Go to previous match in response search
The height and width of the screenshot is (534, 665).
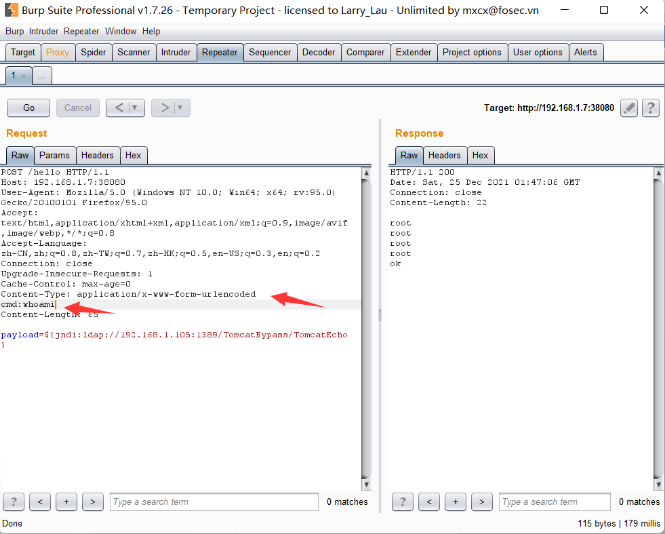coord(429,502)
